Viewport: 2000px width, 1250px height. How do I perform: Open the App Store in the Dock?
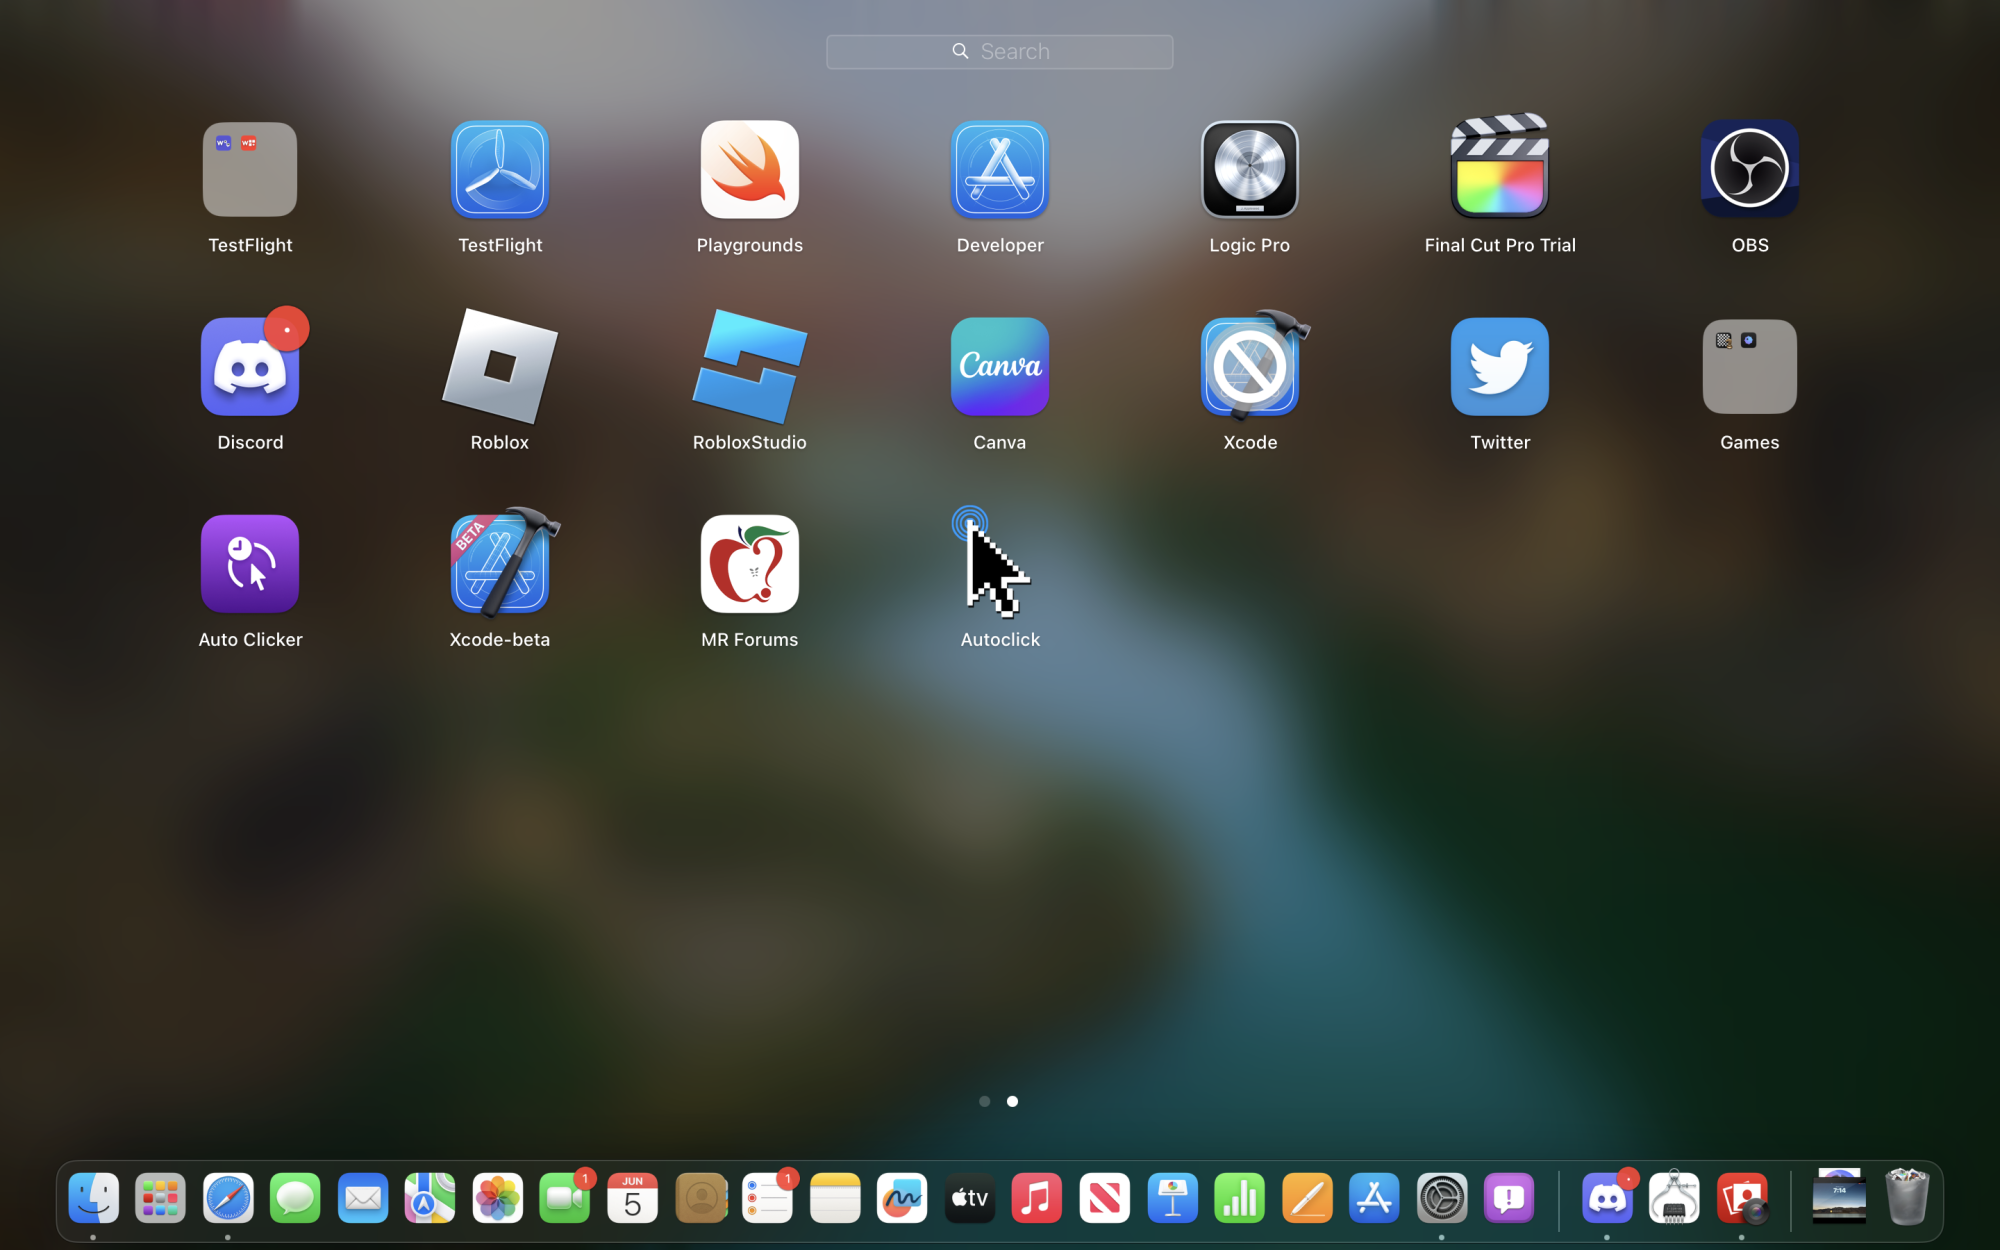tap(1374, 1198)
